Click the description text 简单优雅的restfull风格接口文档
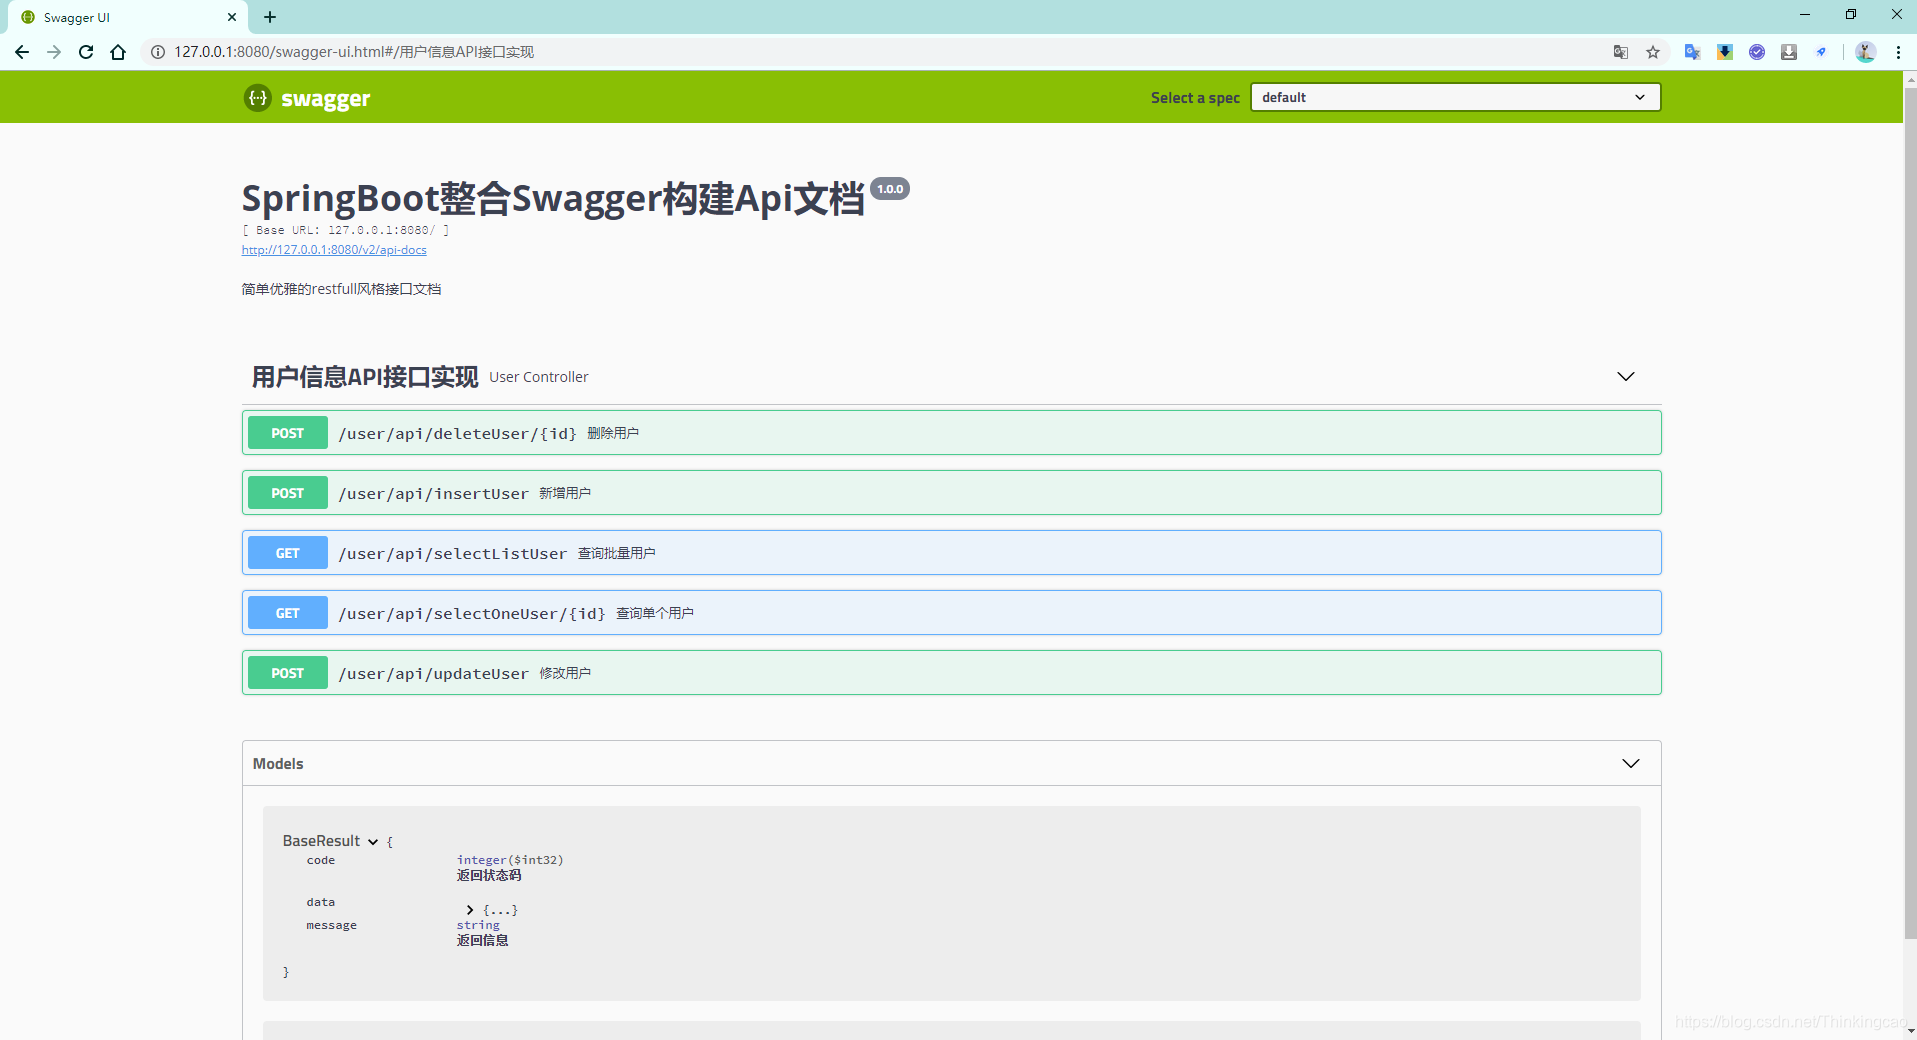 [341, 289]
